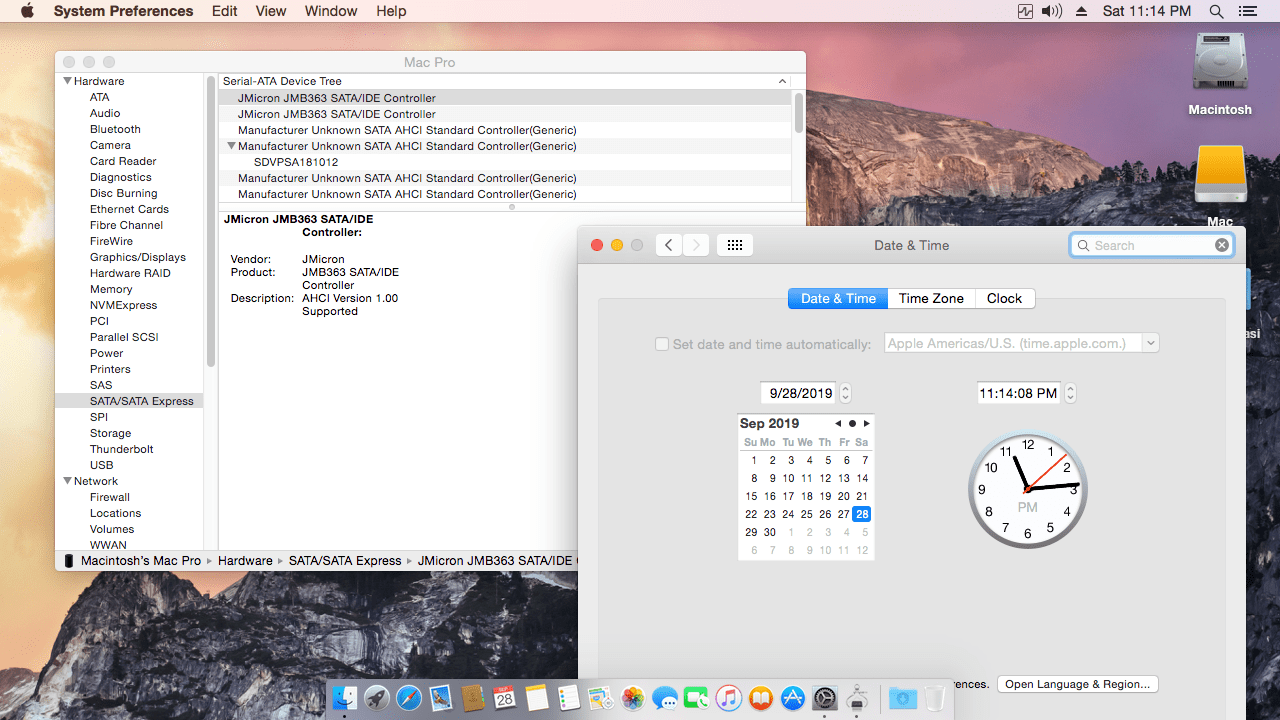The width and height of the screenshot is (1280, 720).
Task: Collapse the Serial-ATA Device Tree header
Action: pos(782,81)
